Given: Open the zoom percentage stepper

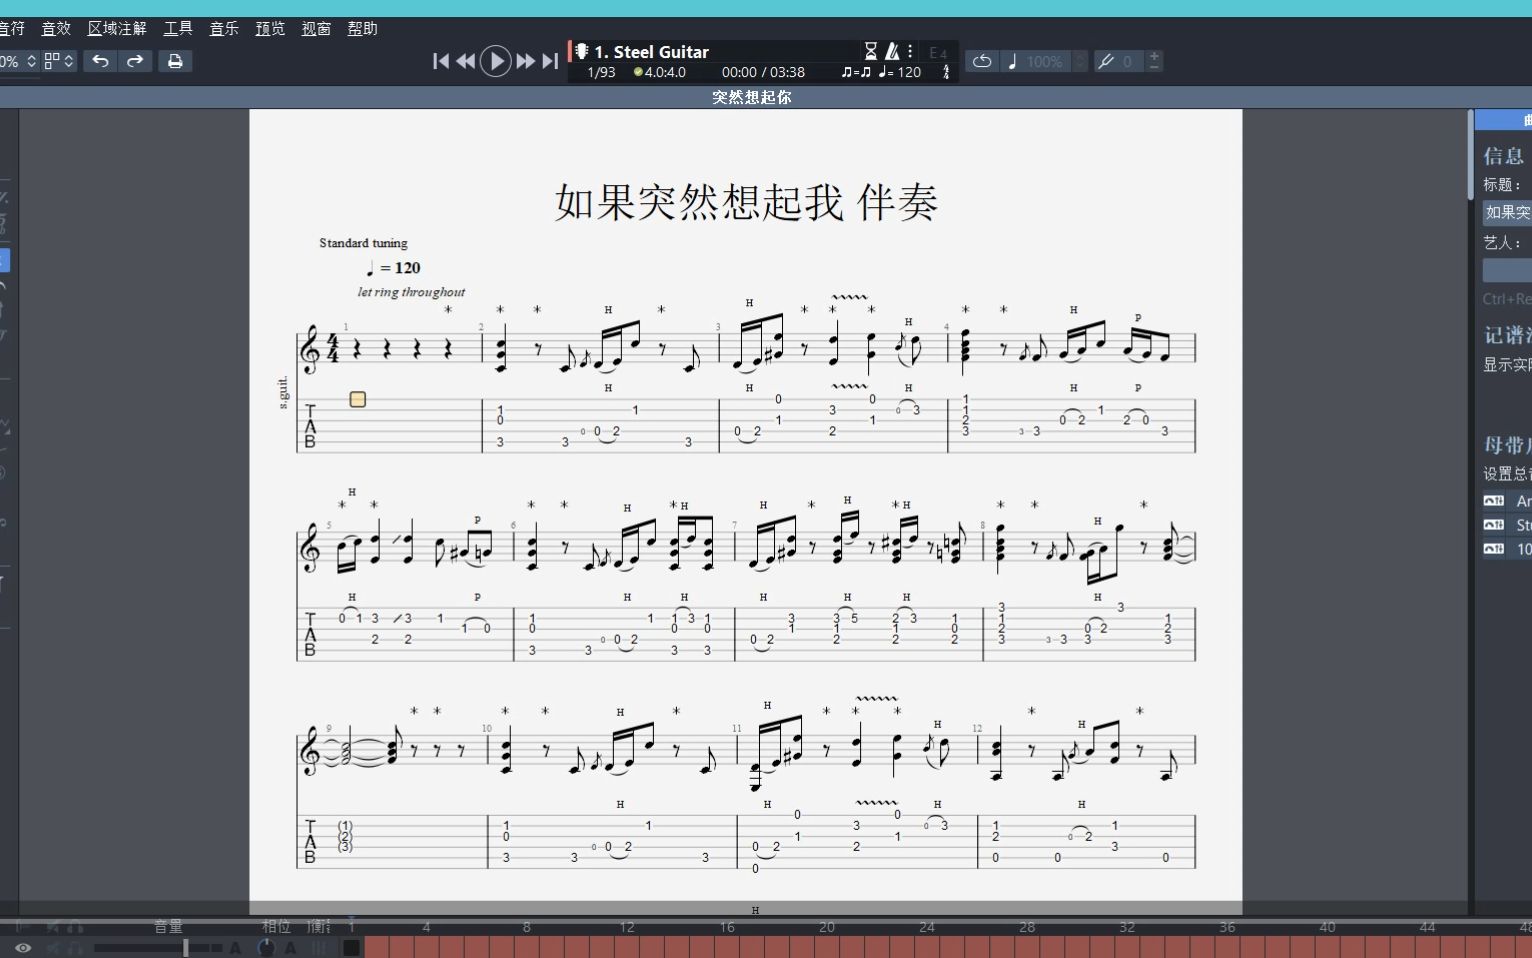Looking at the screenshot, I should pos(31,61).
